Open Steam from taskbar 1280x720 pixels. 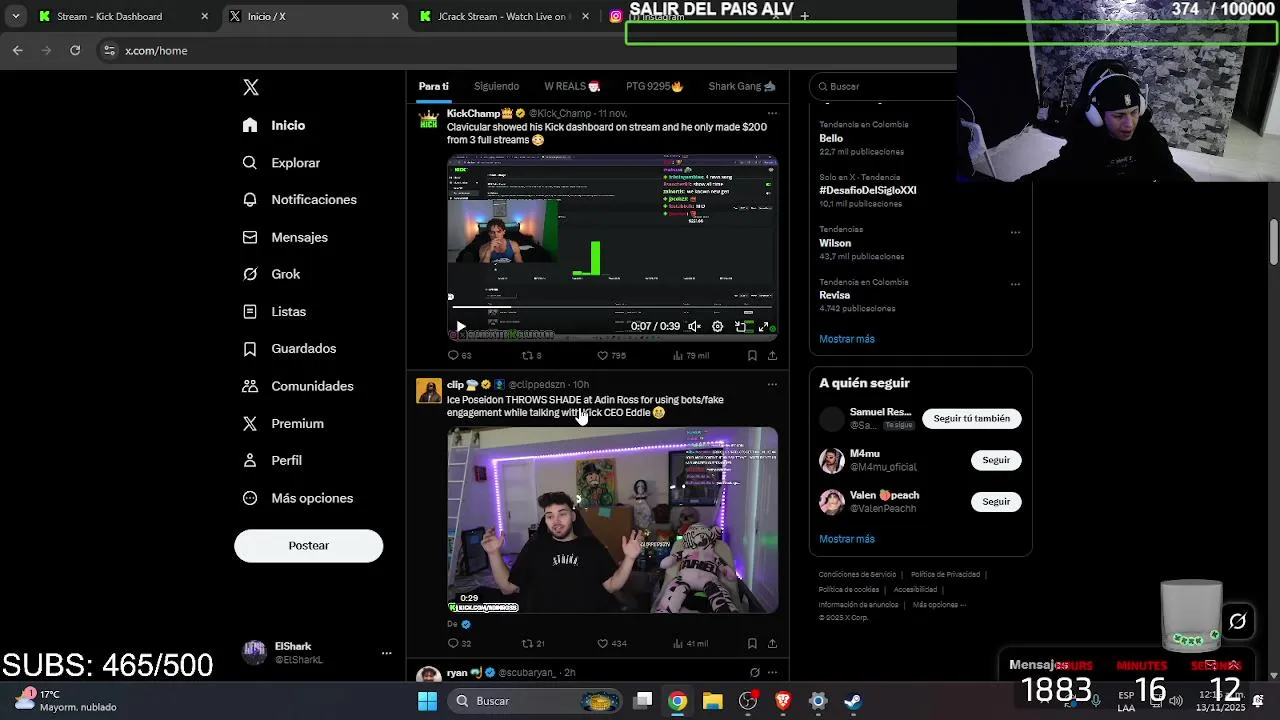click(x=853, y=701)
